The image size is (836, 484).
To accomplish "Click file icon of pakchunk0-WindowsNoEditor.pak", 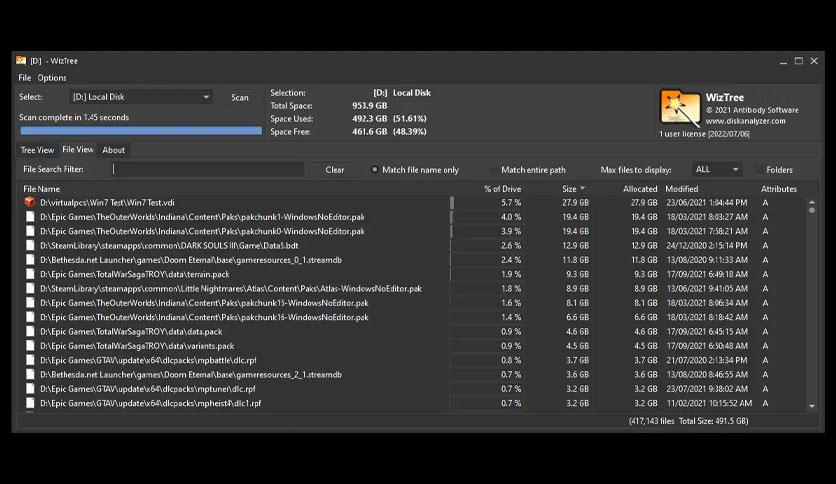I will 30,231.
